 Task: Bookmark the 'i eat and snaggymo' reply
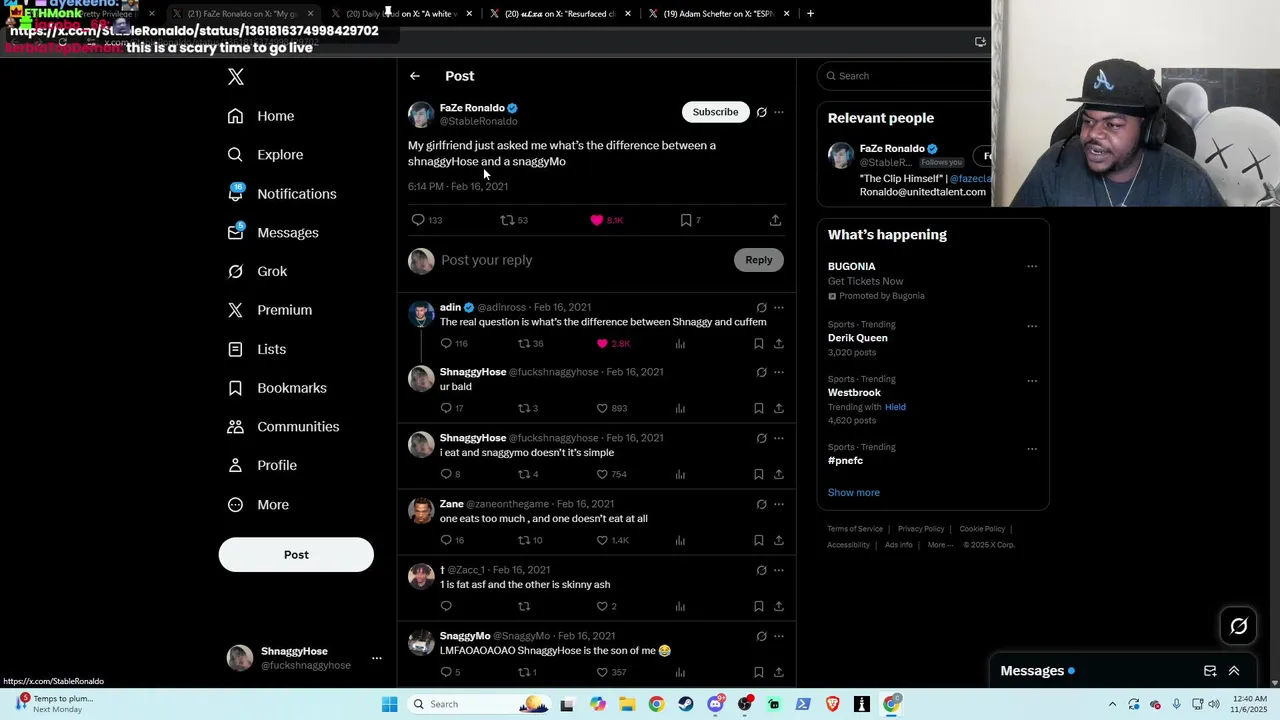[759, 474]
